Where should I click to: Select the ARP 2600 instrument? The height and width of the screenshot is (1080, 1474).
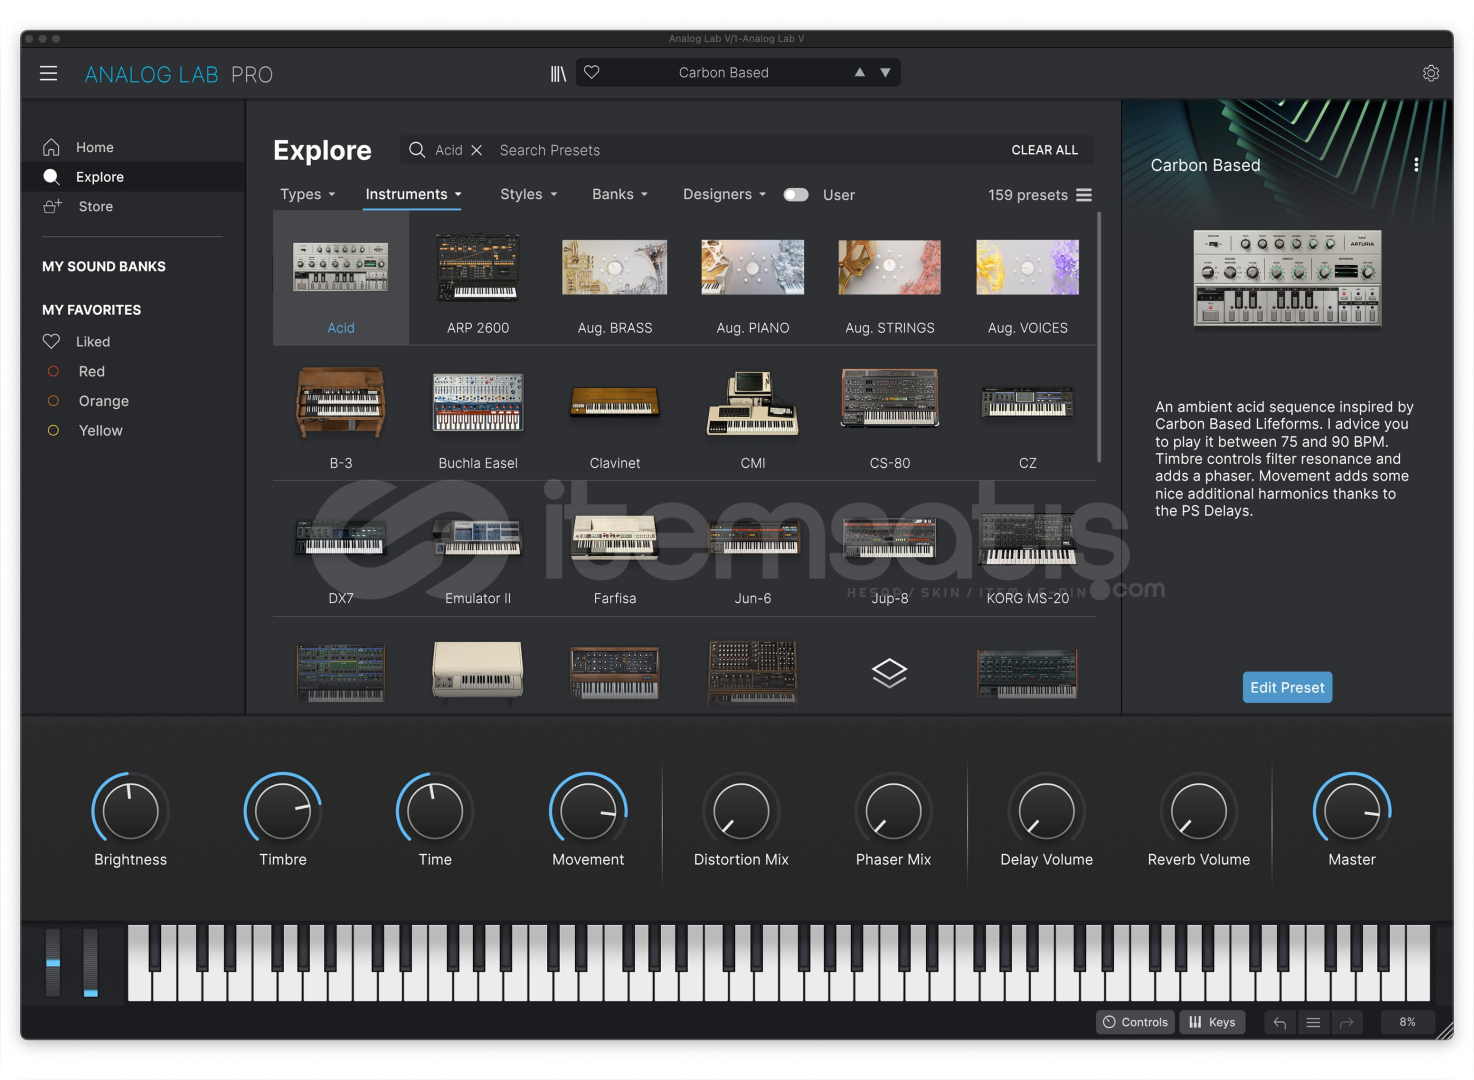(478, 280)
